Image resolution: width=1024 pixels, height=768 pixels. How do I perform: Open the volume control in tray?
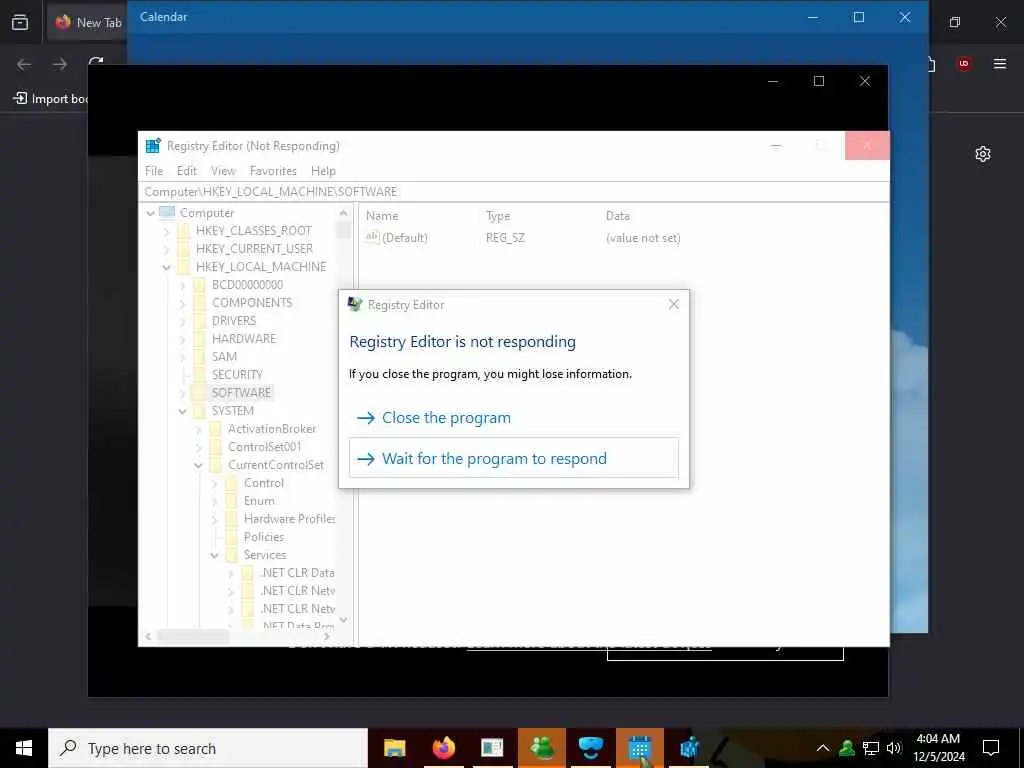(x=894, y=748)
